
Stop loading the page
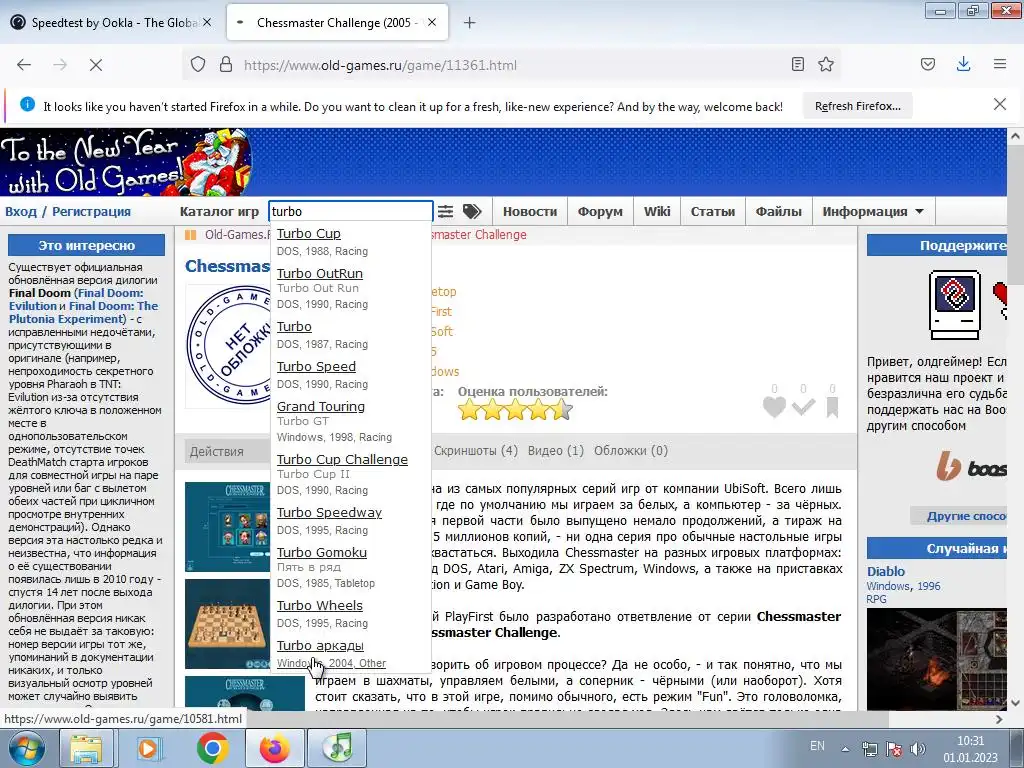95,65
